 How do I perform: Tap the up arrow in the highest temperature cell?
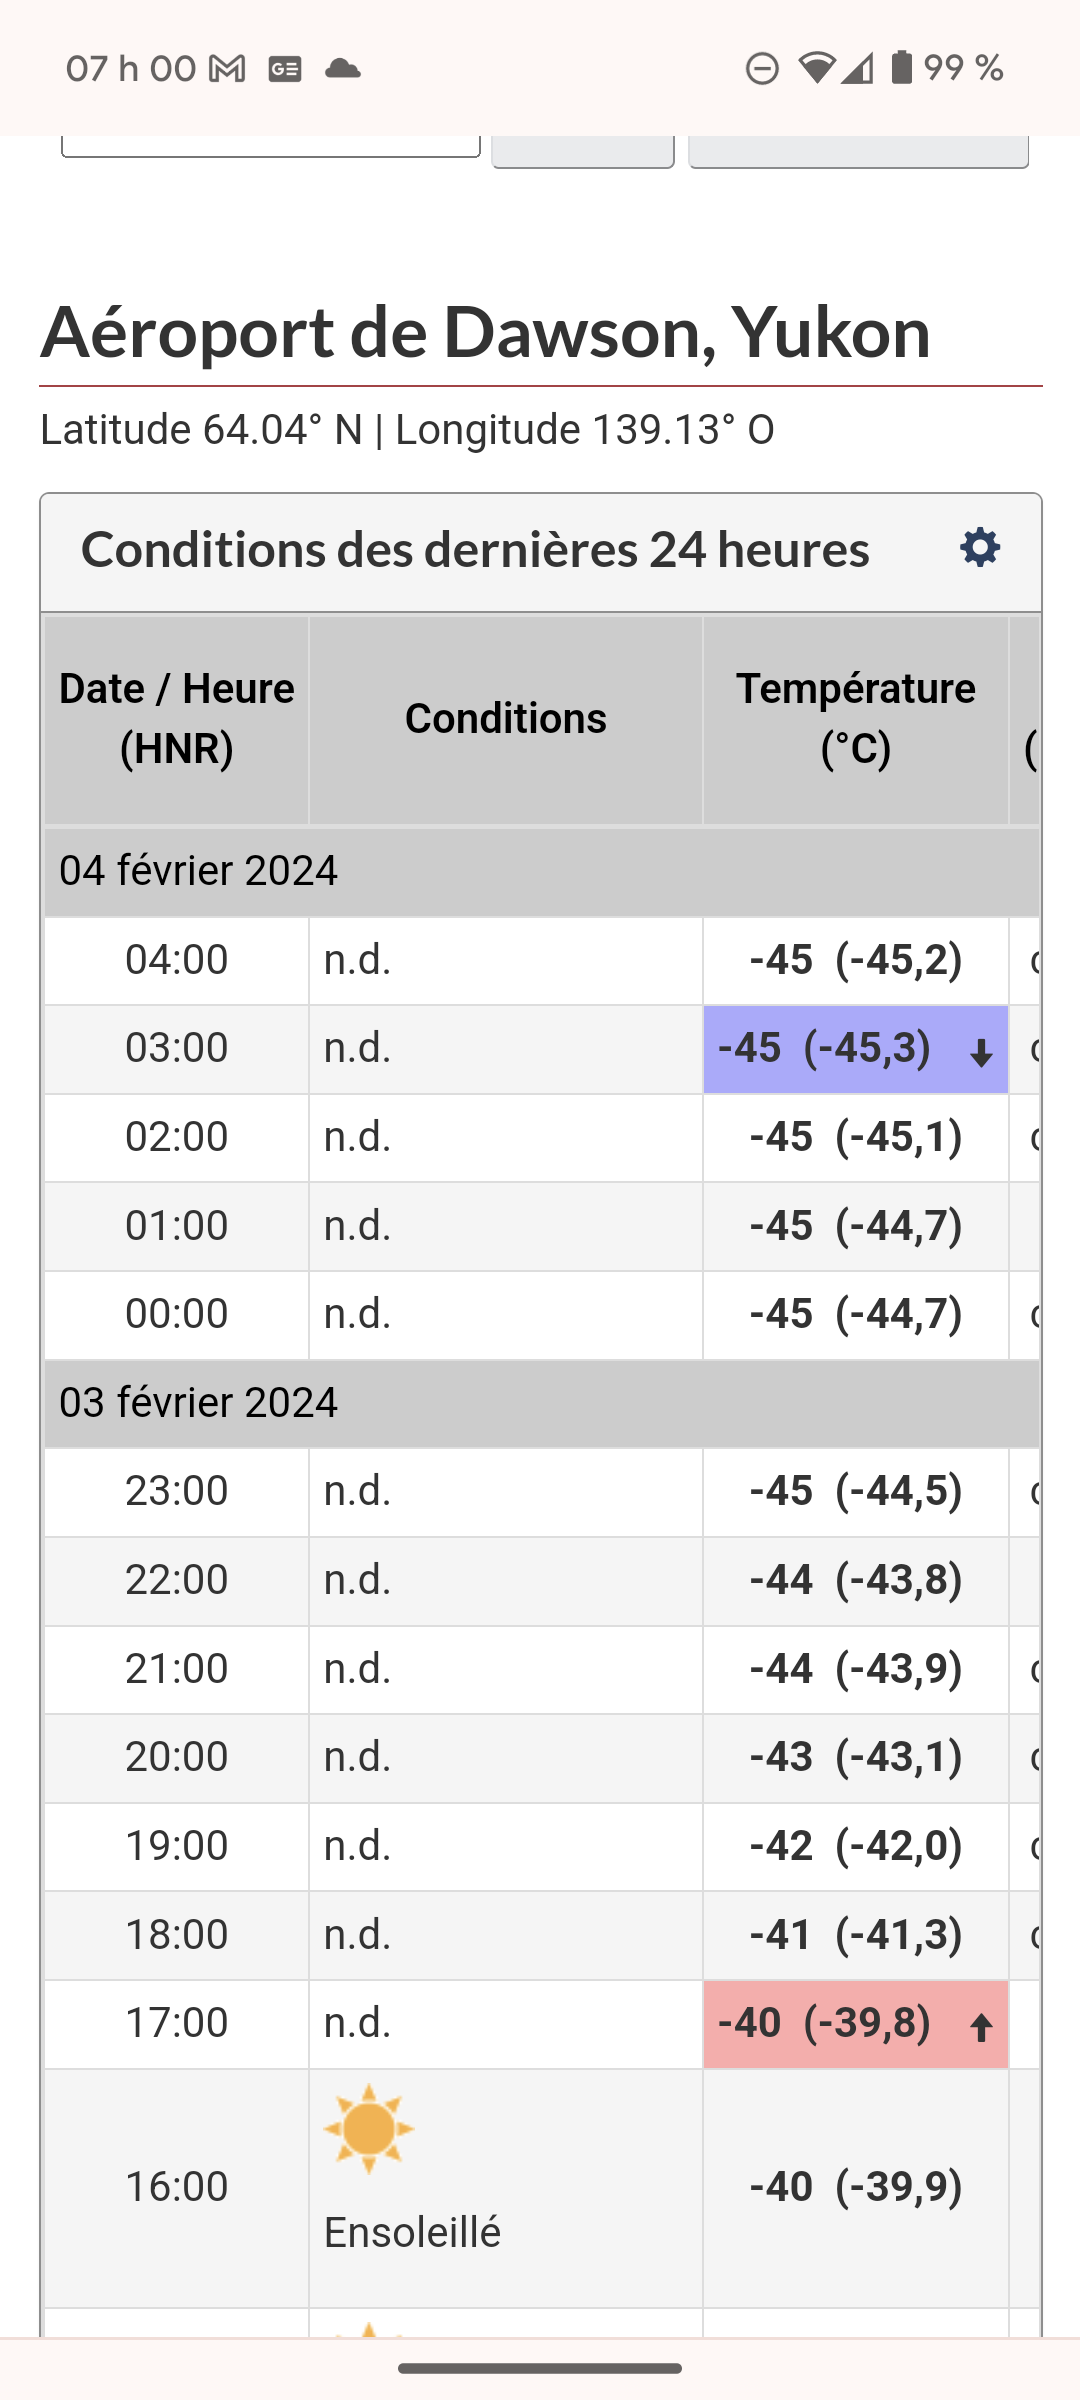[x=981, y=2026]
